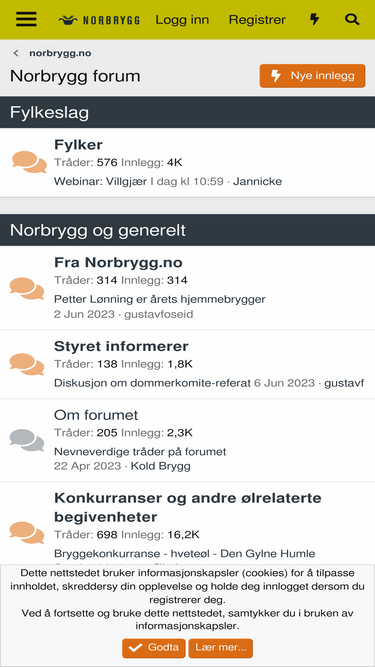Click the grey Om forumet chat bubble icon
The height and width of the screenshot is (667, 375).
(27, 440)
